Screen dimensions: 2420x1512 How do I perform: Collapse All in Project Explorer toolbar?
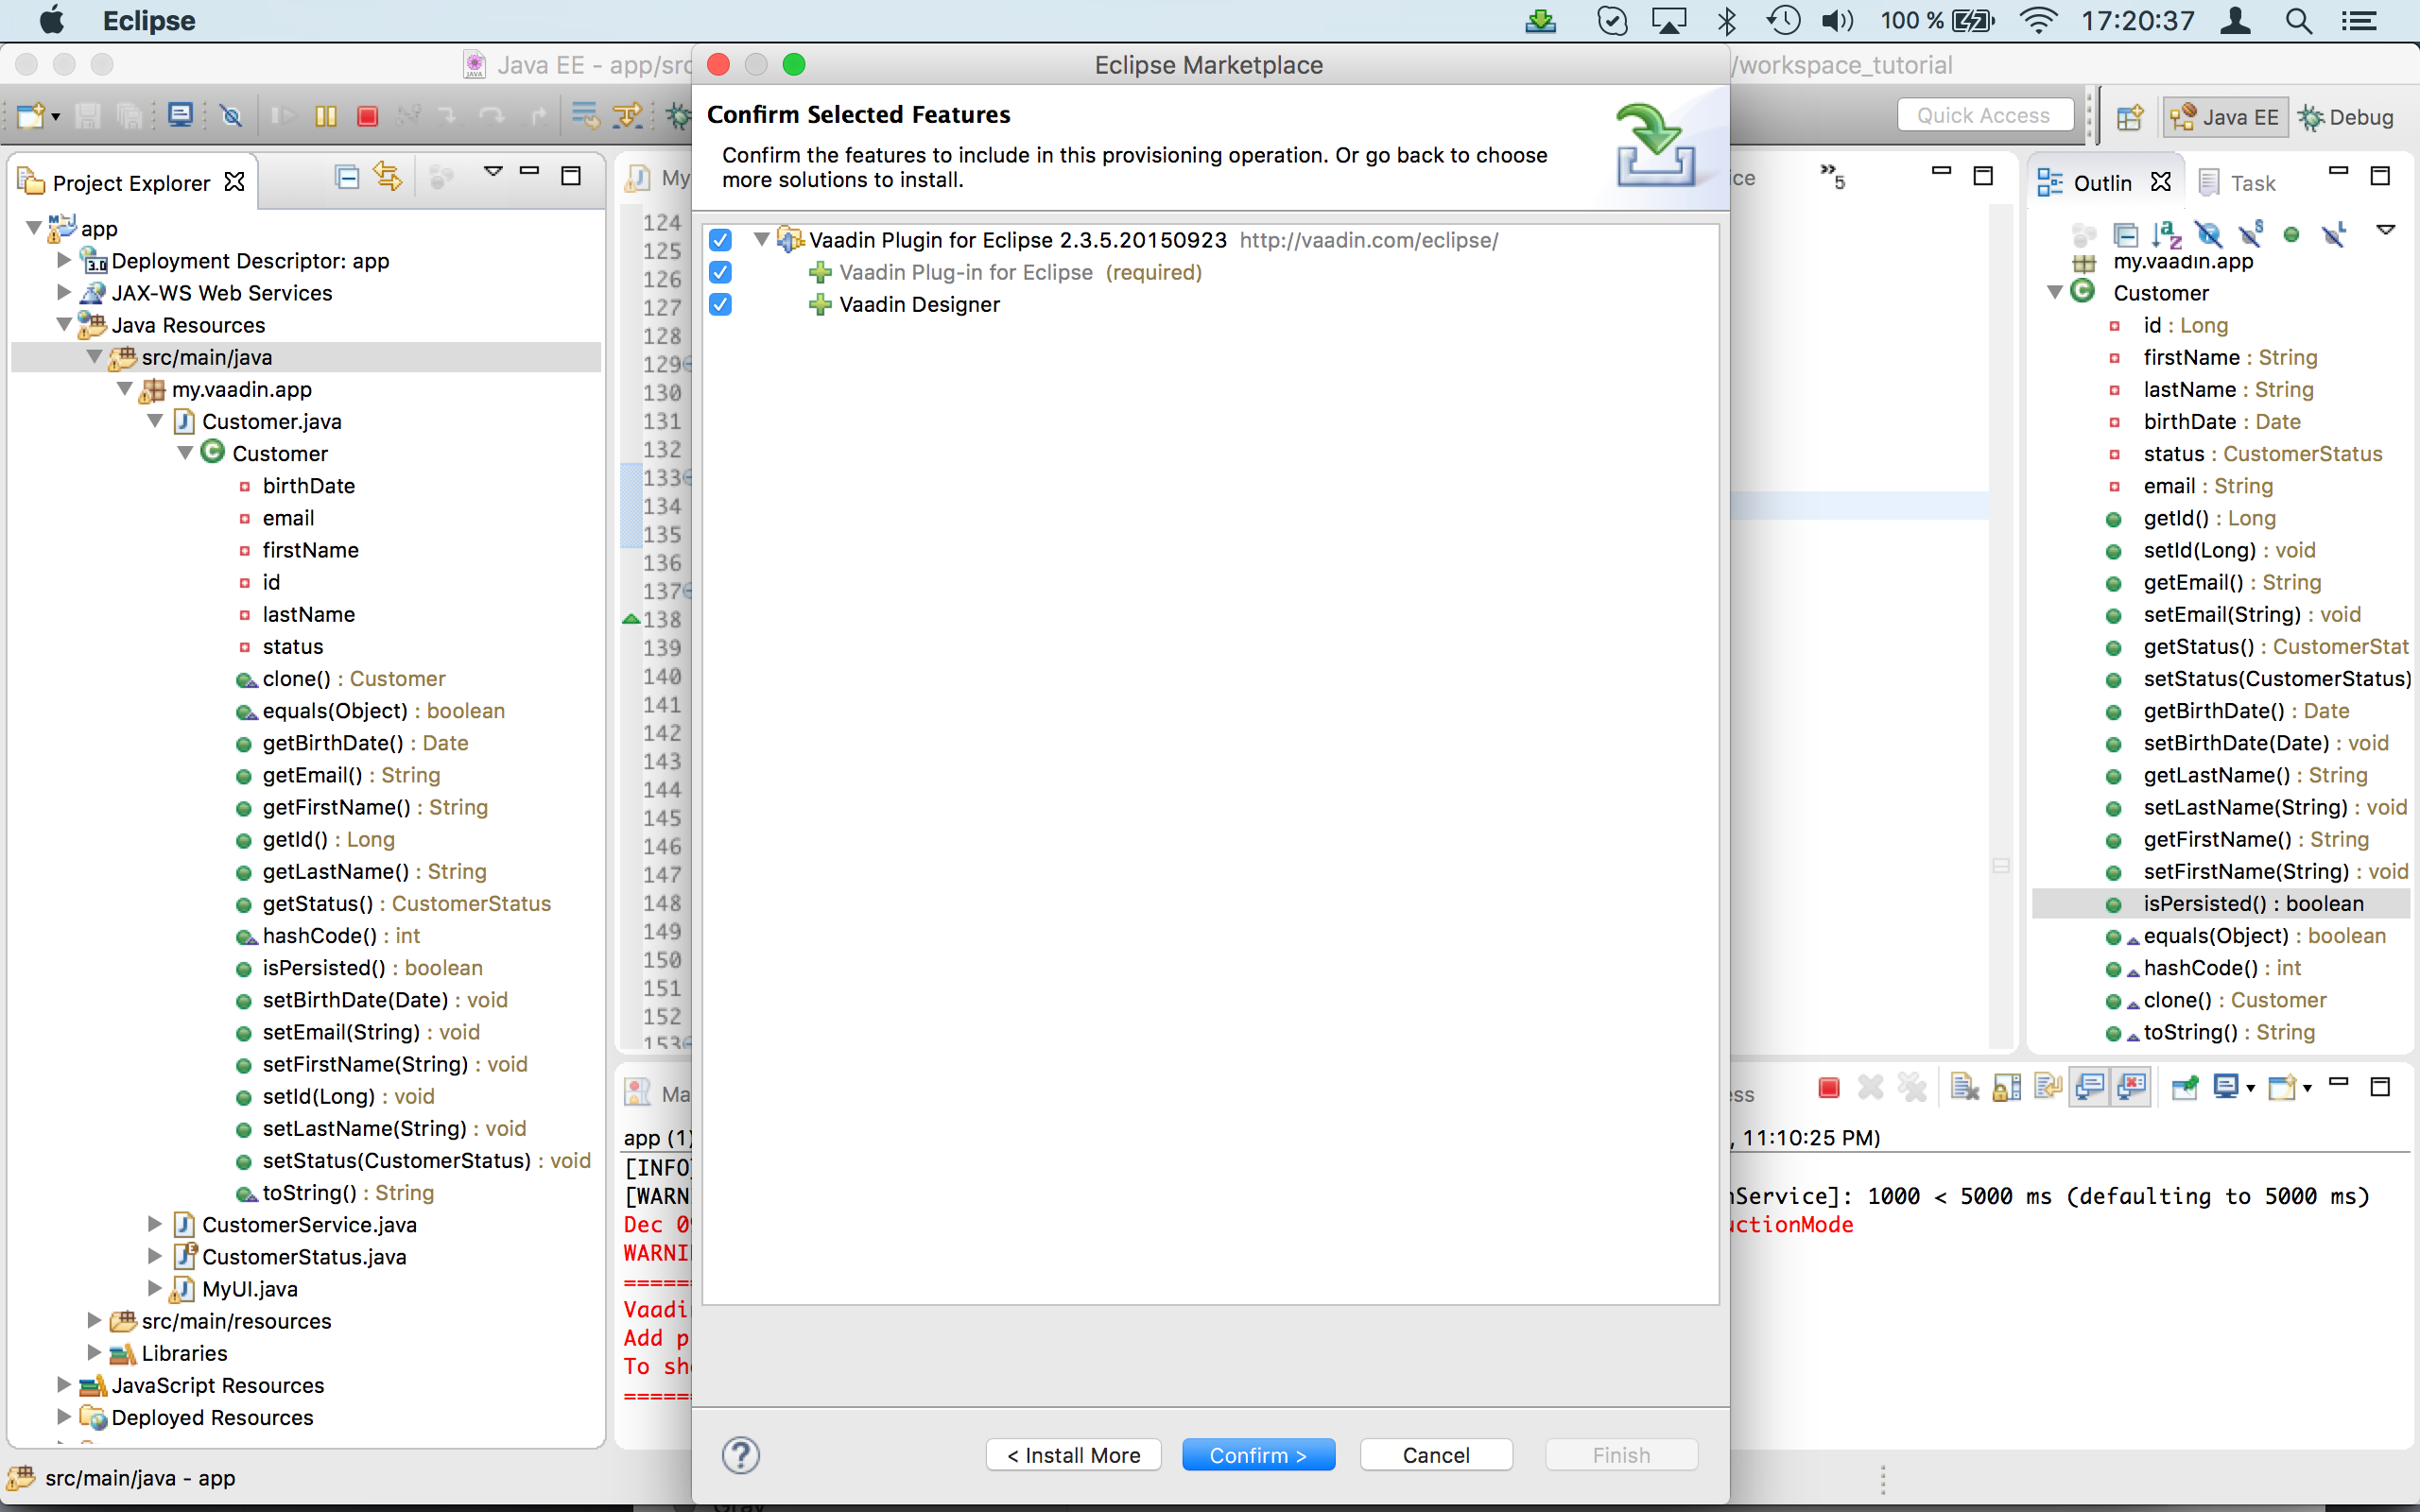pyautogui.click(x=347, y=178)
